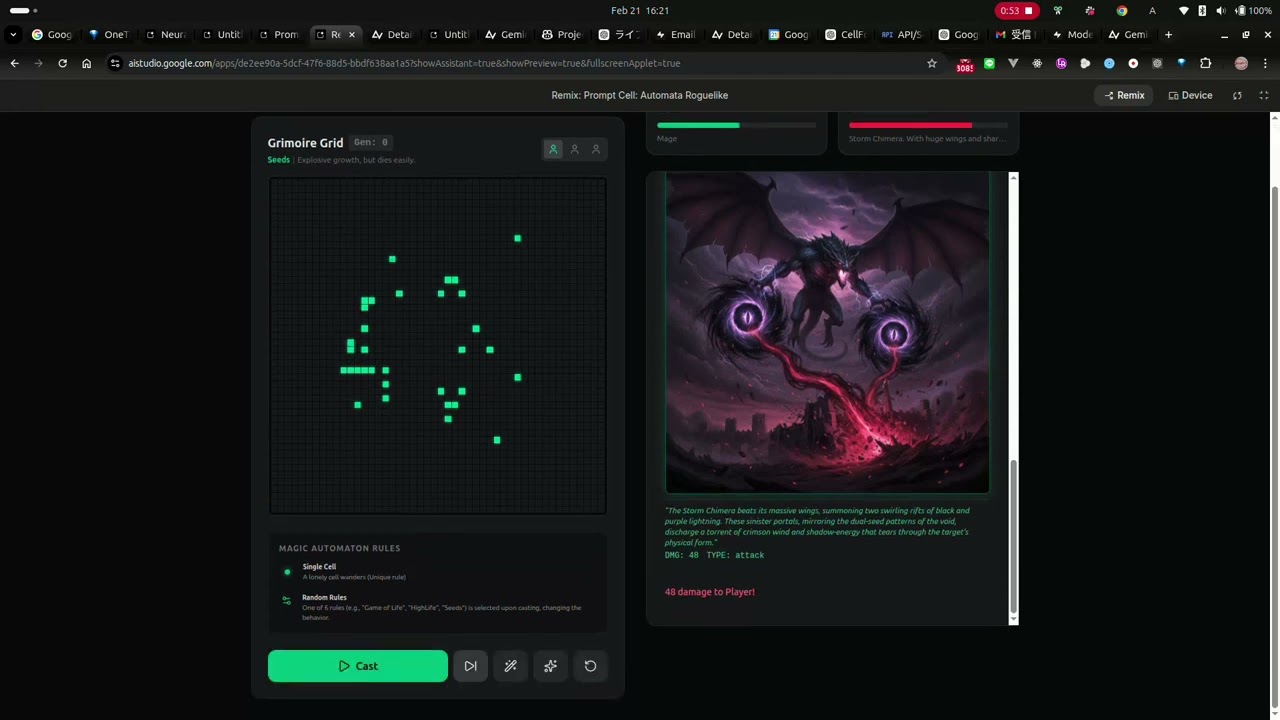This screenshot has width=1280, height=720.
Task: Close the active Re tab
Action: point(351,34)
